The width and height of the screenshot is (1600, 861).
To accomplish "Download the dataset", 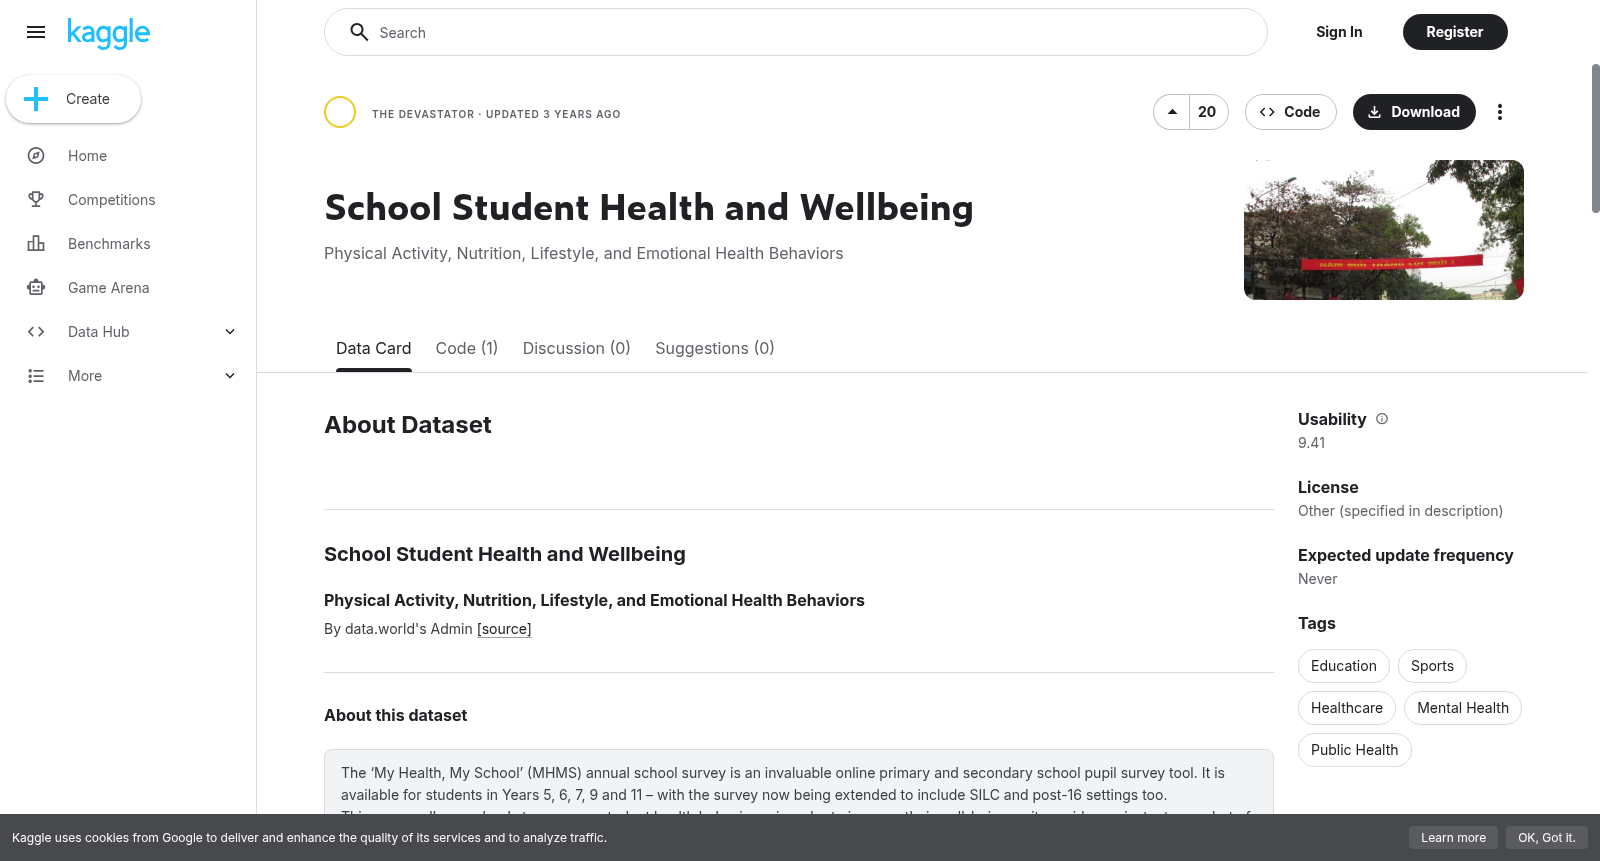I will click(1414, 112).
